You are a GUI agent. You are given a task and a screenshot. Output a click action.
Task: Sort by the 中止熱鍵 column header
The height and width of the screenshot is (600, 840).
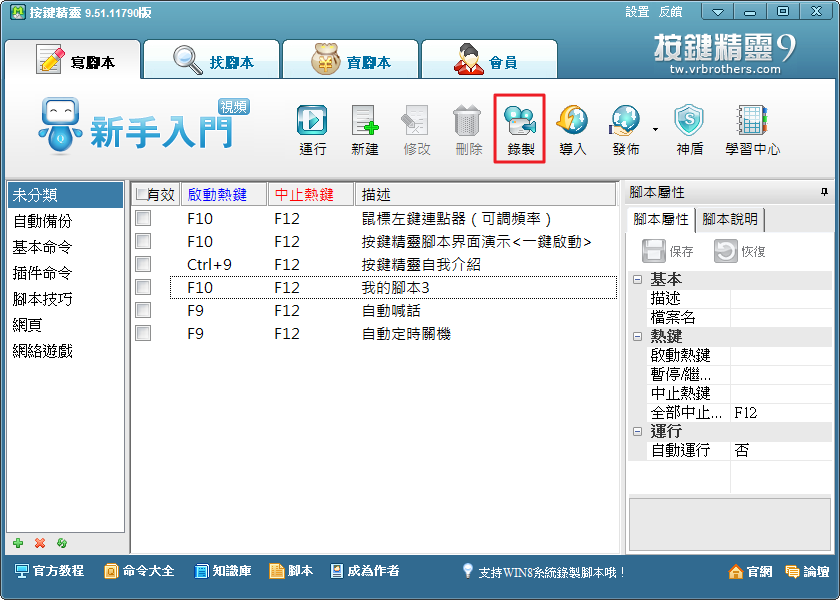click(x=311, y=194)
